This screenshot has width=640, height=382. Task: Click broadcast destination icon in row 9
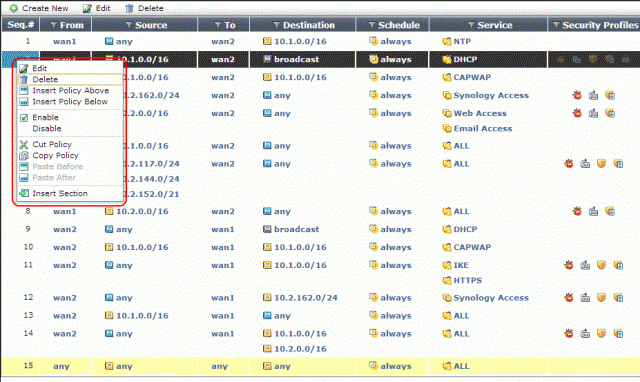click(267, 229)
